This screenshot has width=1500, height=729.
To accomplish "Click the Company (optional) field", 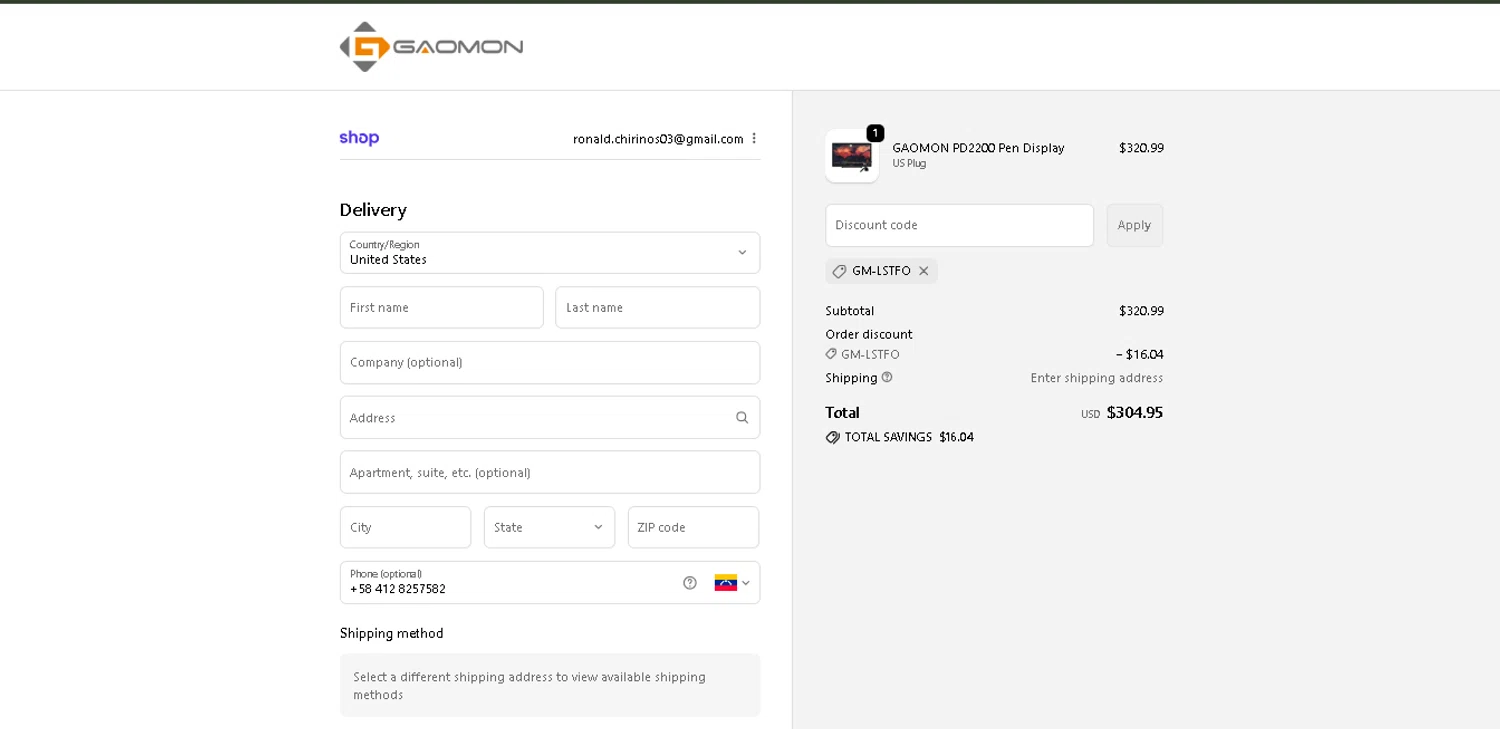I will tap(550, 363).
